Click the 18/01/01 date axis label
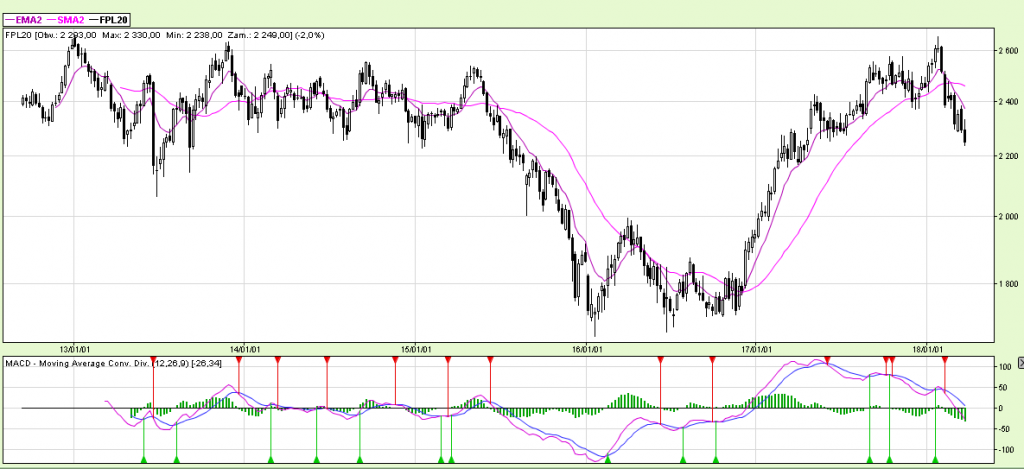The image size is (1024, 469). pyautogui.click(x=929, y=349)
